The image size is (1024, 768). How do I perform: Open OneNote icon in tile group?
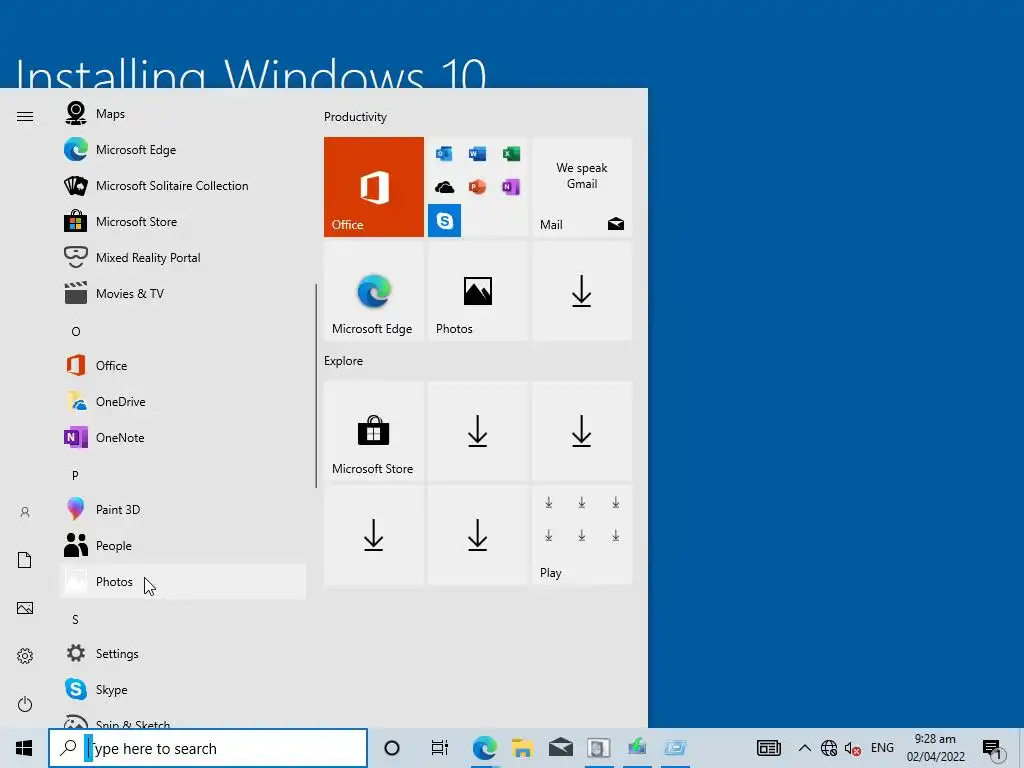[x=511, y=187]
